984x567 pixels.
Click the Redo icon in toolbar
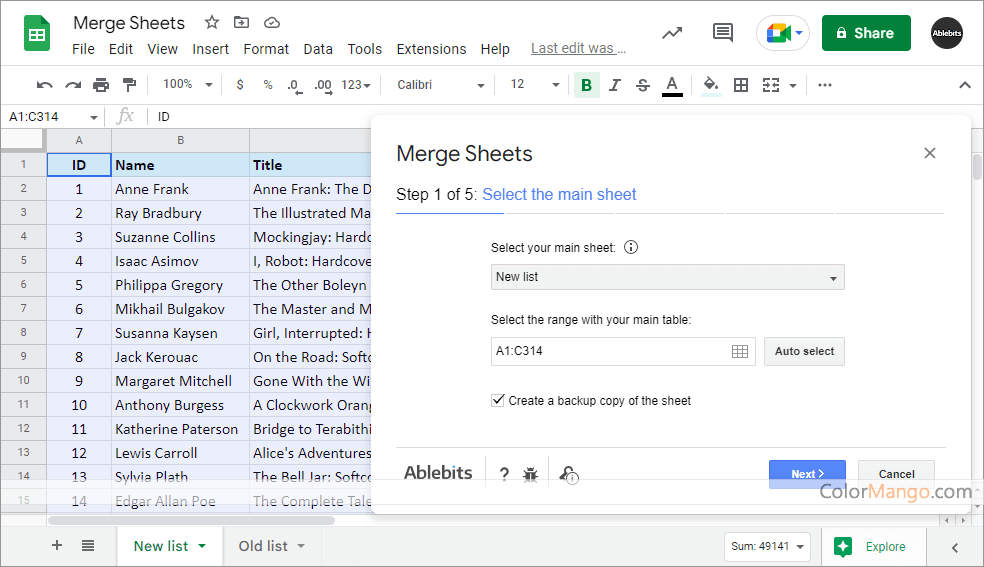[73, 85]
